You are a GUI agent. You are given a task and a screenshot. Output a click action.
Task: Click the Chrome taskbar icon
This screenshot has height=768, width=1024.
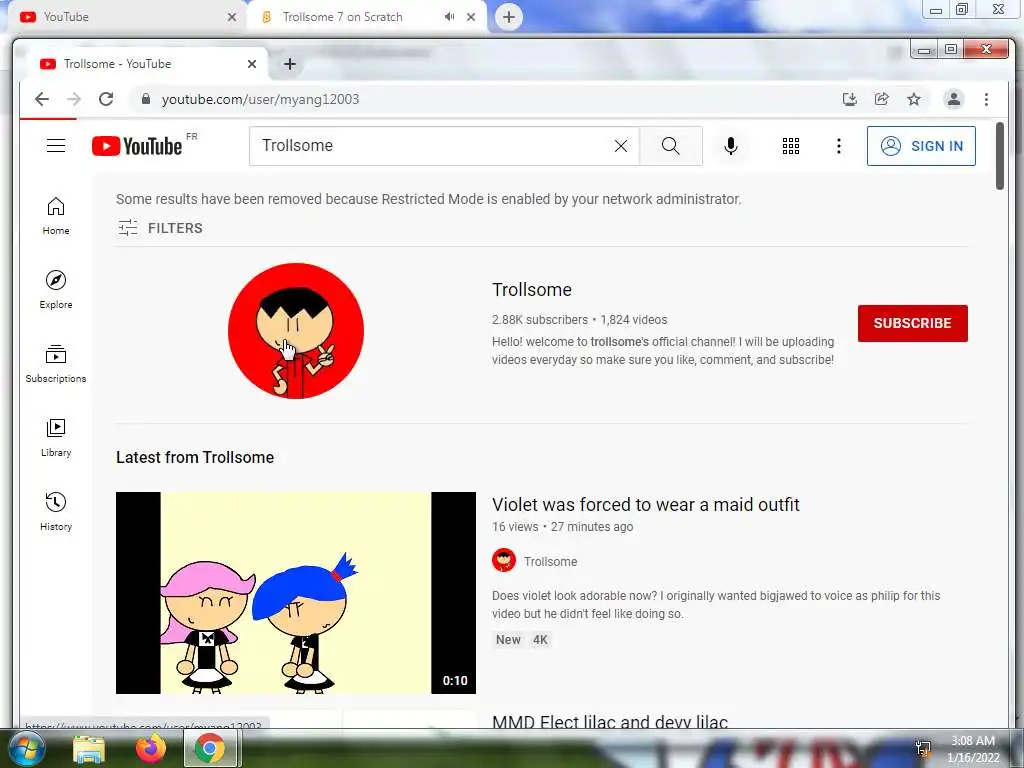(x=210, y=748)
